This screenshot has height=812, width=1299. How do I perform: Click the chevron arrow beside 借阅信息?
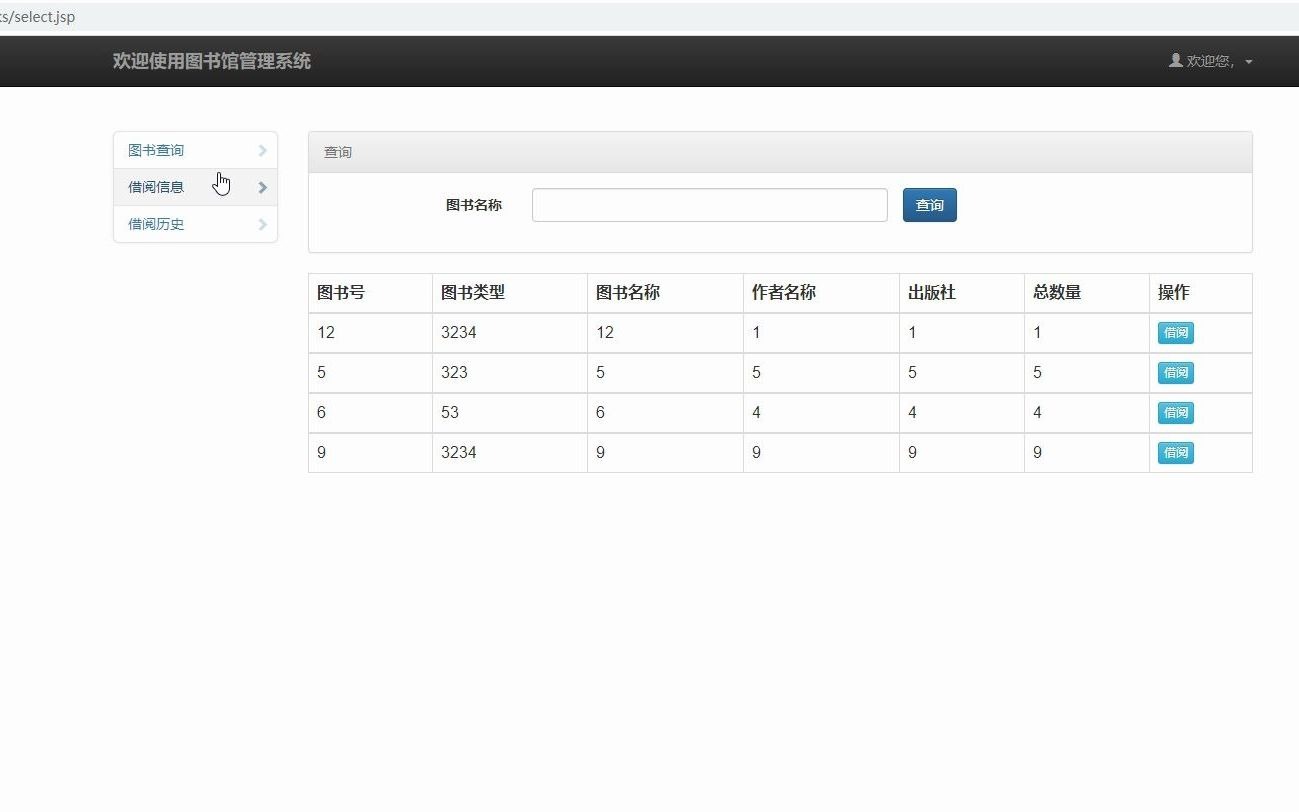point(262,187)
